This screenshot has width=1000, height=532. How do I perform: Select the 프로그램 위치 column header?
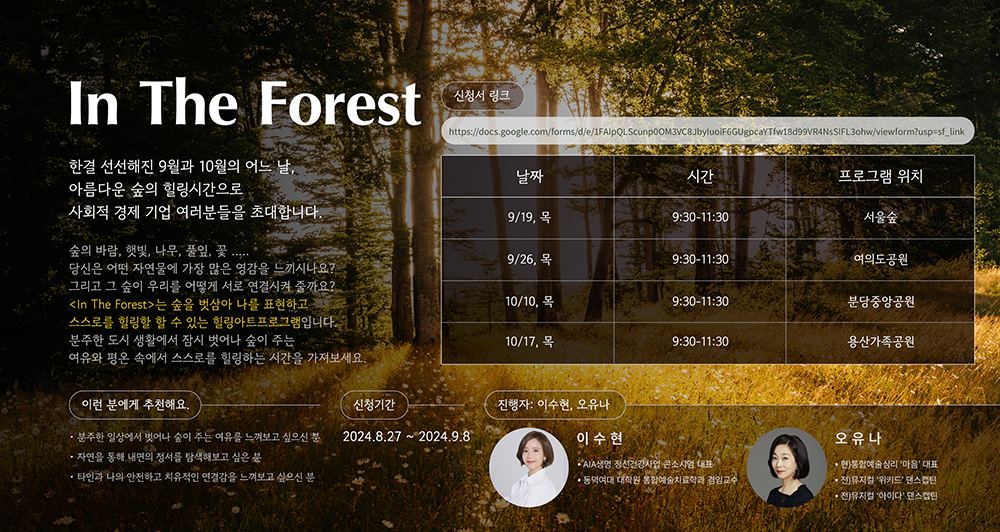(880, 177)
